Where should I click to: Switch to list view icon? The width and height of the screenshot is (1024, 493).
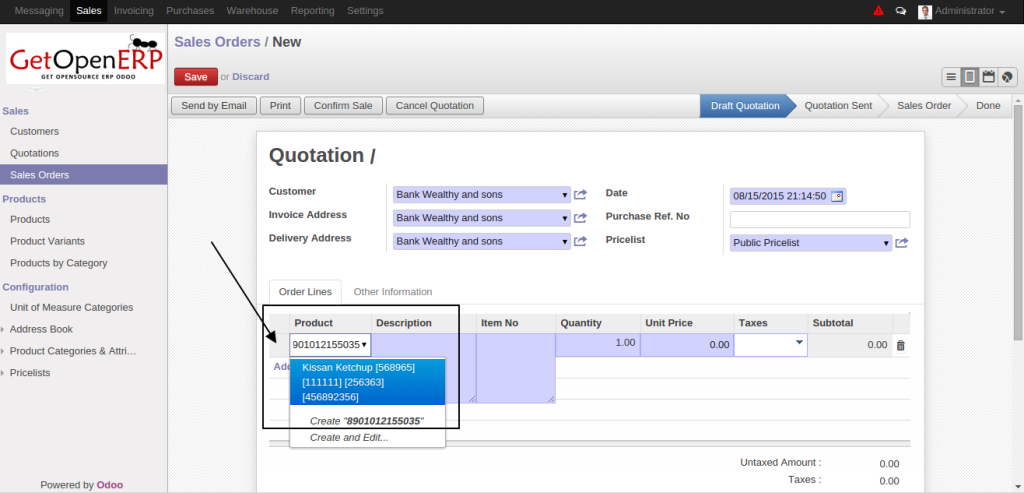(951, 77)
